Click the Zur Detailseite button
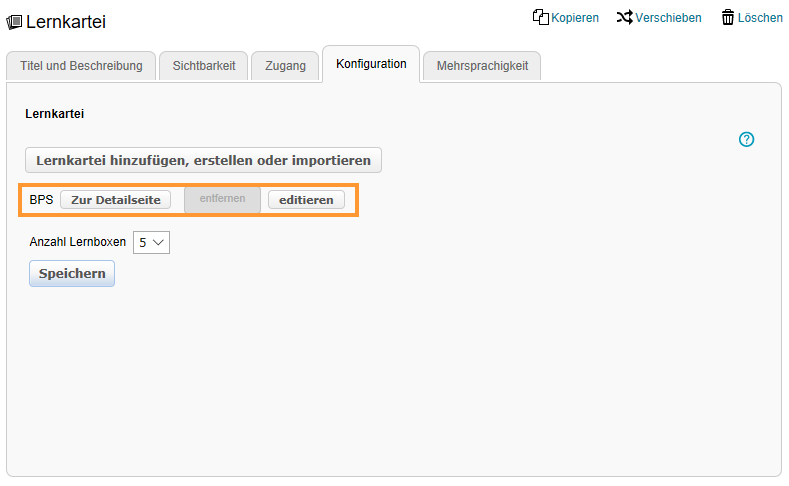 pos(115,200)
